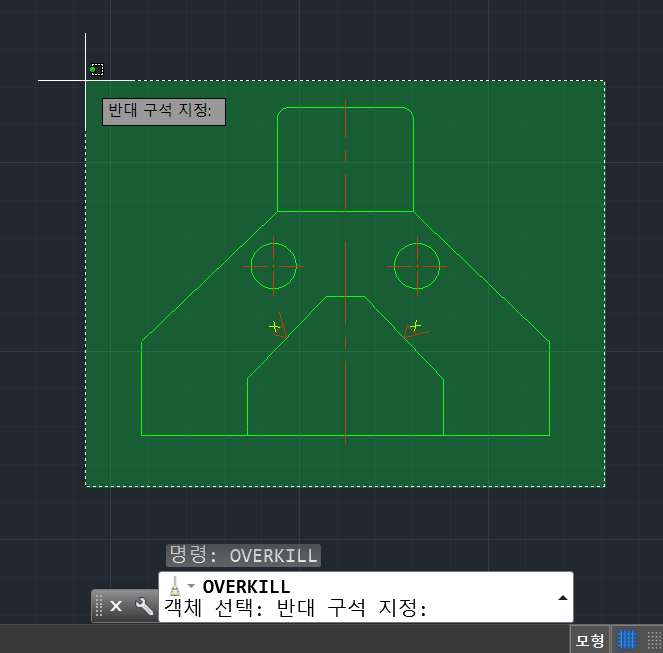
Task: Toggle the drawing grid display button
Action: (627, 639)
